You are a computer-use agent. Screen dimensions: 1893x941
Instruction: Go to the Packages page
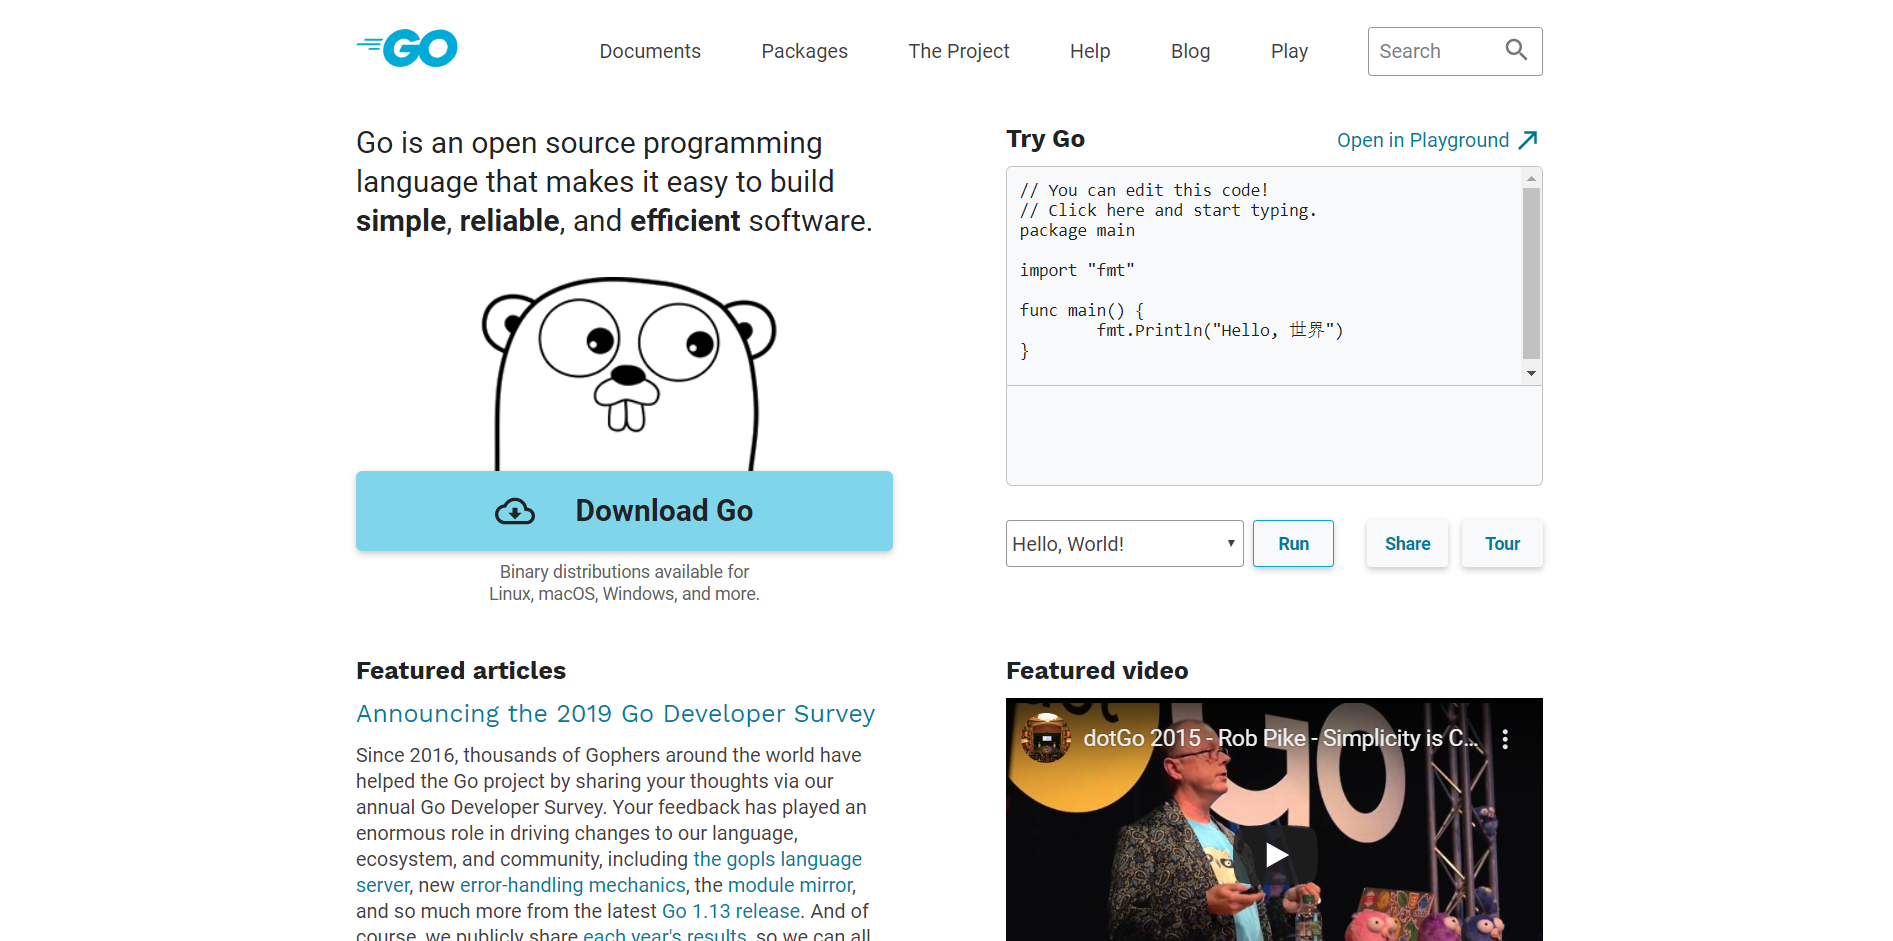(x=804, y=51)
